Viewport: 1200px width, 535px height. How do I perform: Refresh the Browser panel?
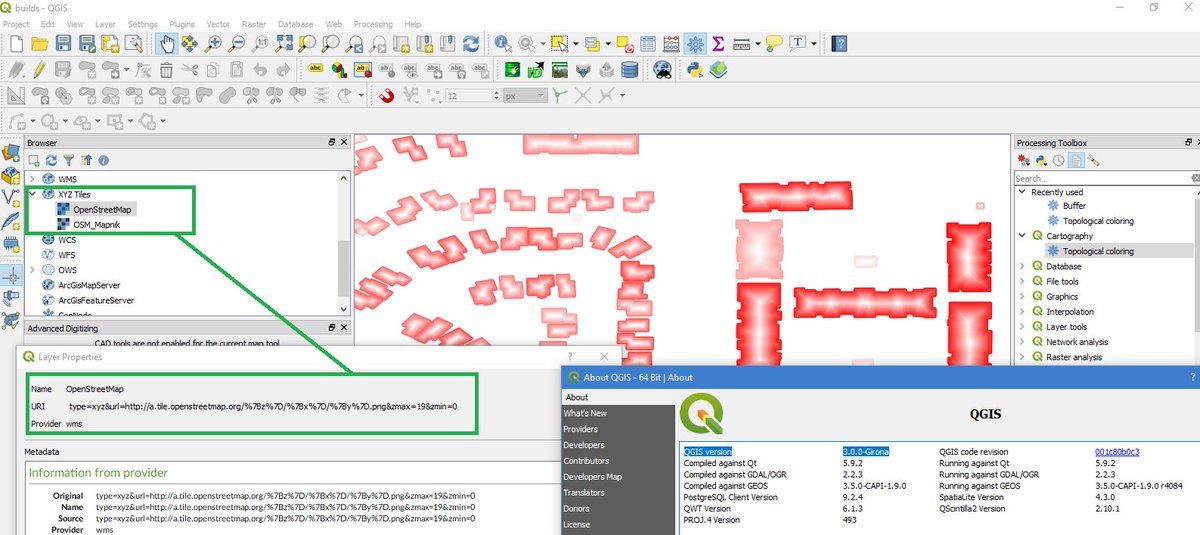51,160
